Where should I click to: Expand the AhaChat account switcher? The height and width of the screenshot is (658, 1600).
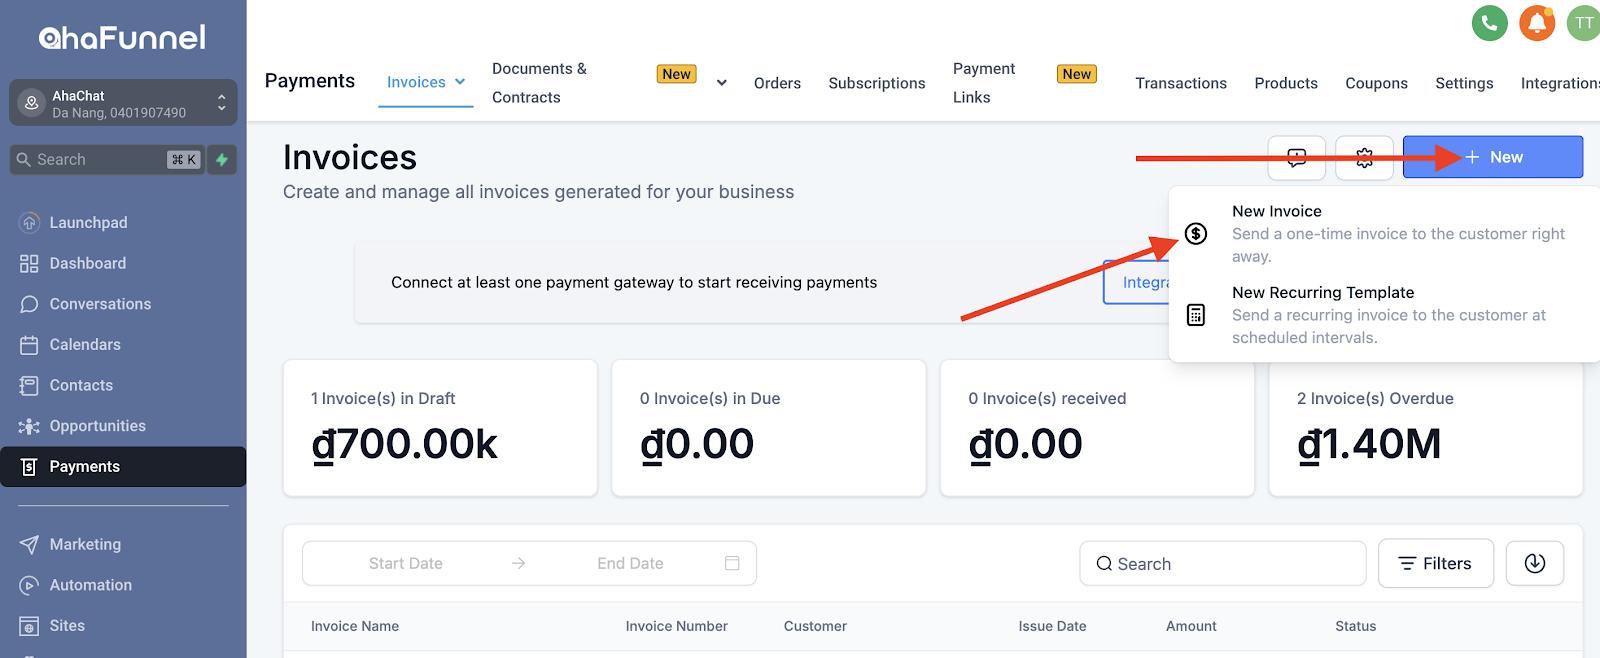123,103
